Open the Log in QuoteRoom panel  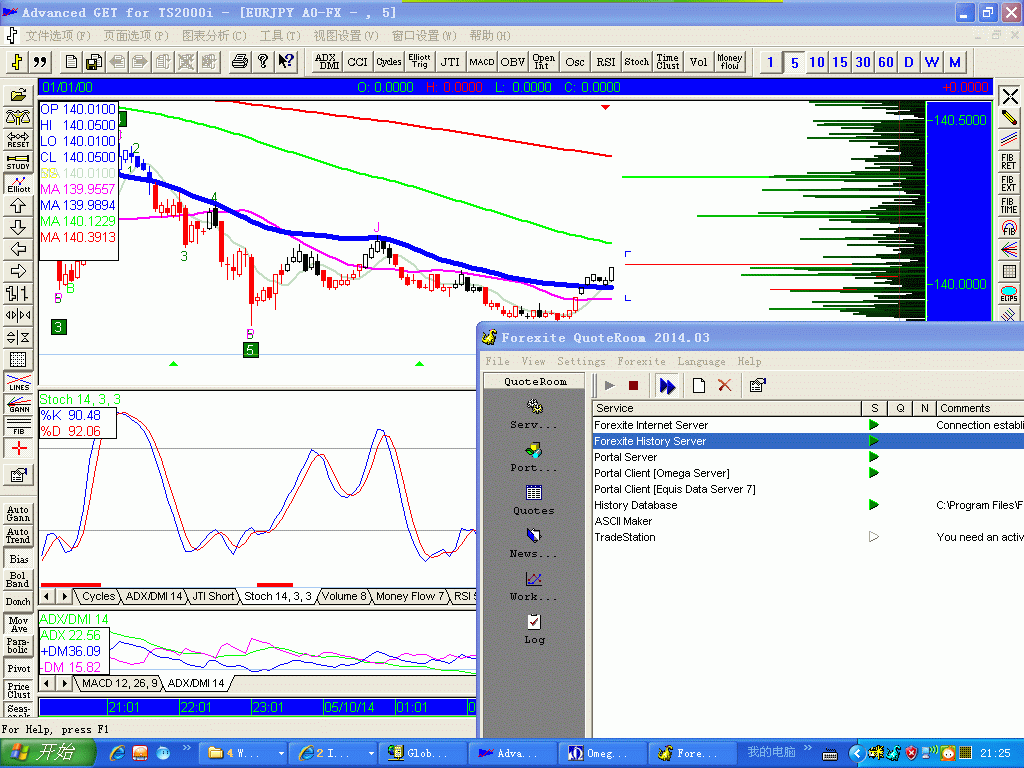(534, 629)
